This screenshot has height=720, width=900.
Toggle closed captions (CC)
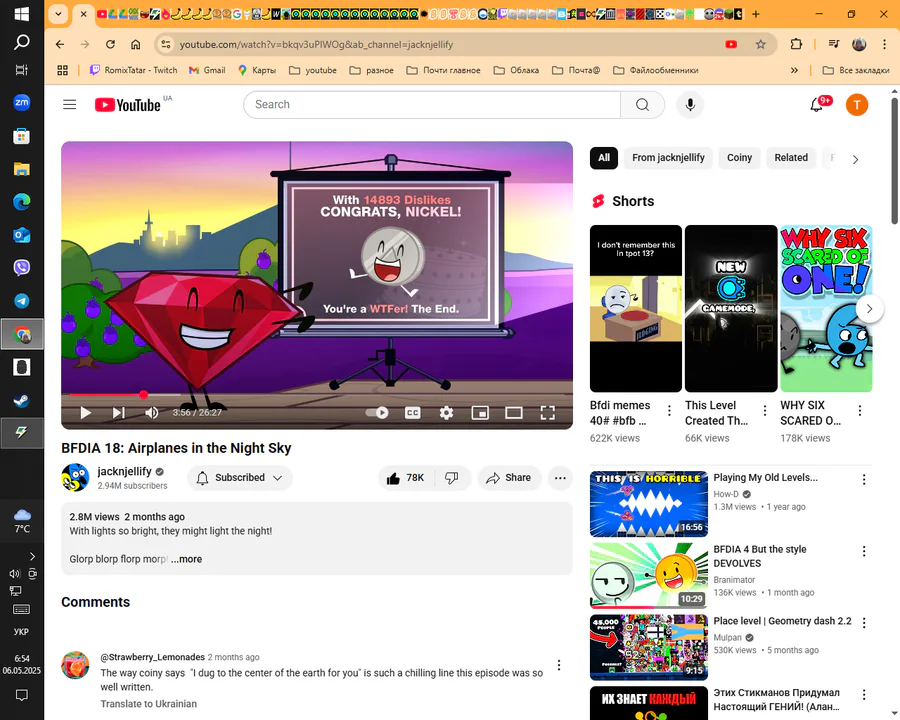[x=413, y=413]
